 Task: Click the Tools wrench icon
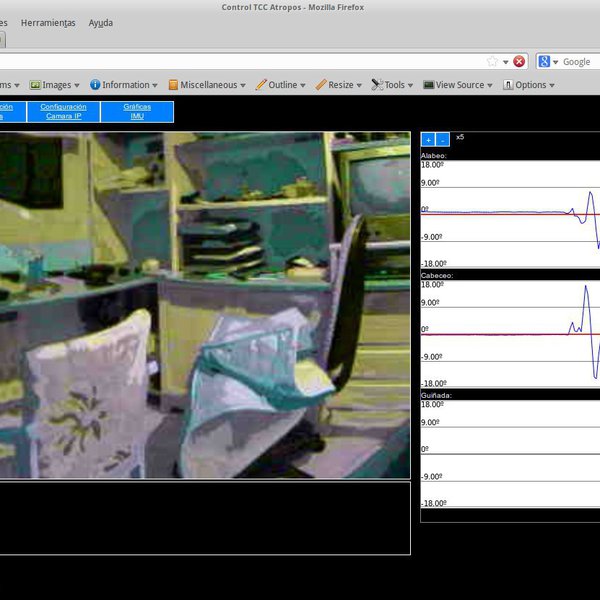(377, 85)
